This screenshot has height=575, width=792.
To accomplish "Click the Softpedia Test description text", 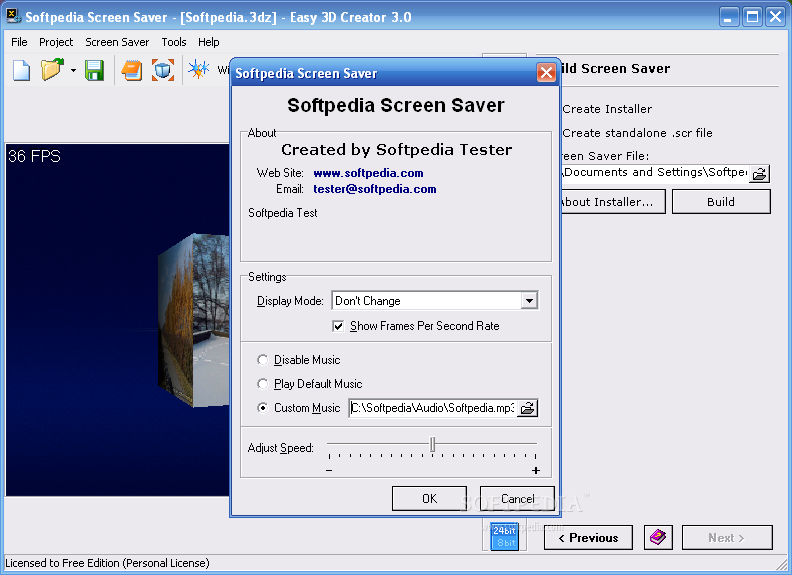I will click(282, 213).
